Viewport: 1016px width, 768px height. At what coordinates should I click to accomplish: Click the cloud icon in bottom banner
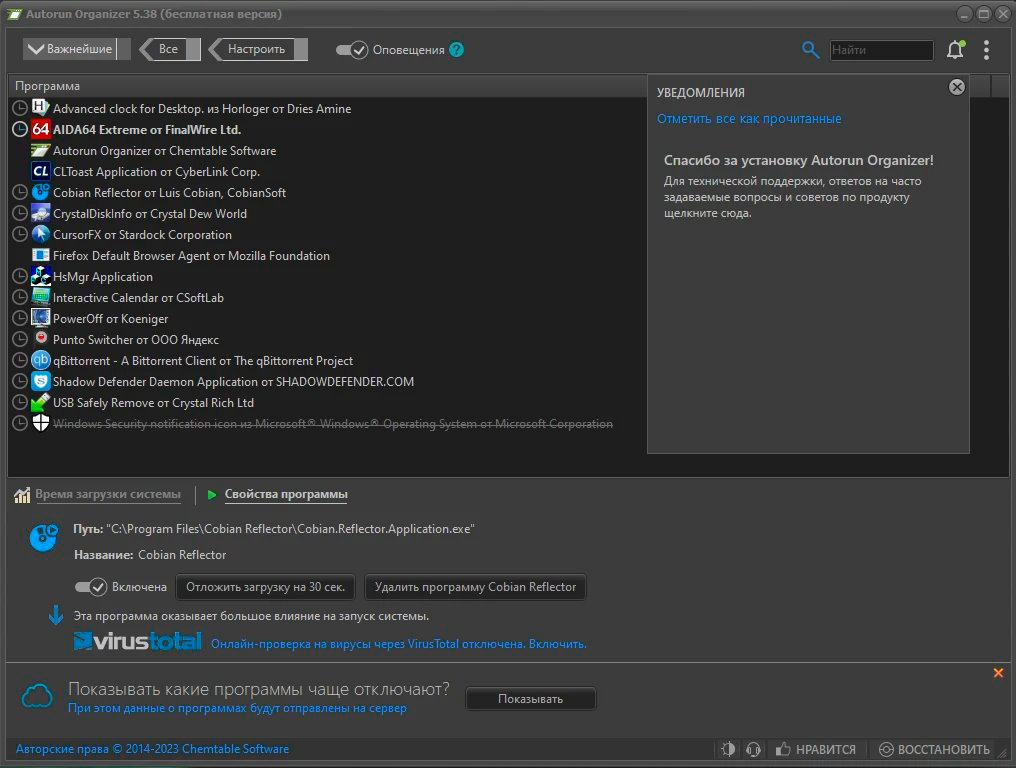[37, 697]
